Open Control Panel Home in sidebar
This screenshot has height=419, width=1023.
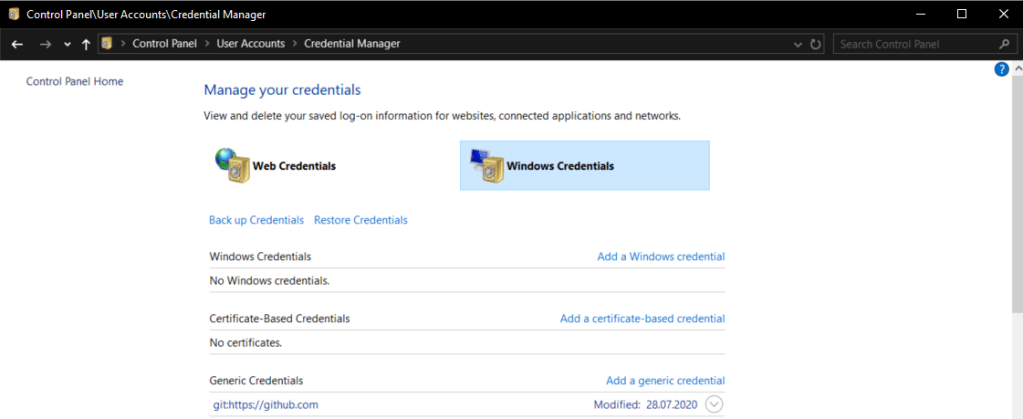[x=74, y=82]
